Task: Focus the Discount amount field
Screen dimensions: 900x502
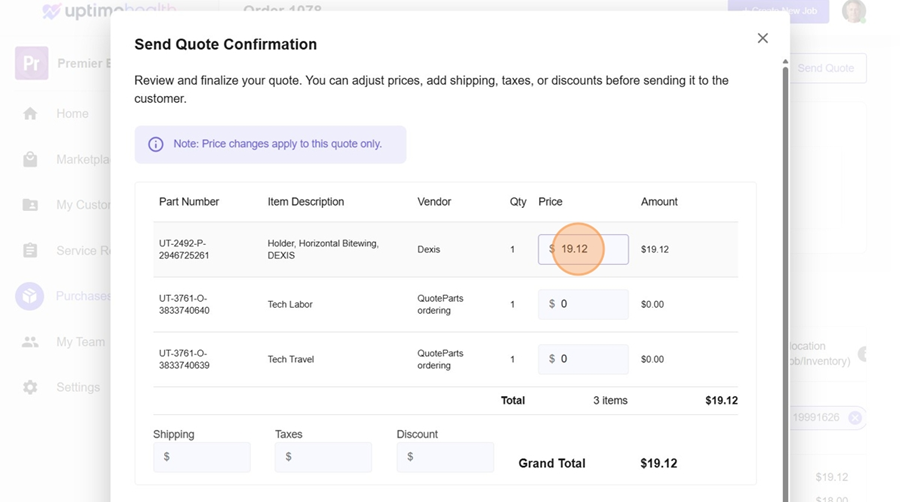Action: pyautogui.click(x=451, y=457)
